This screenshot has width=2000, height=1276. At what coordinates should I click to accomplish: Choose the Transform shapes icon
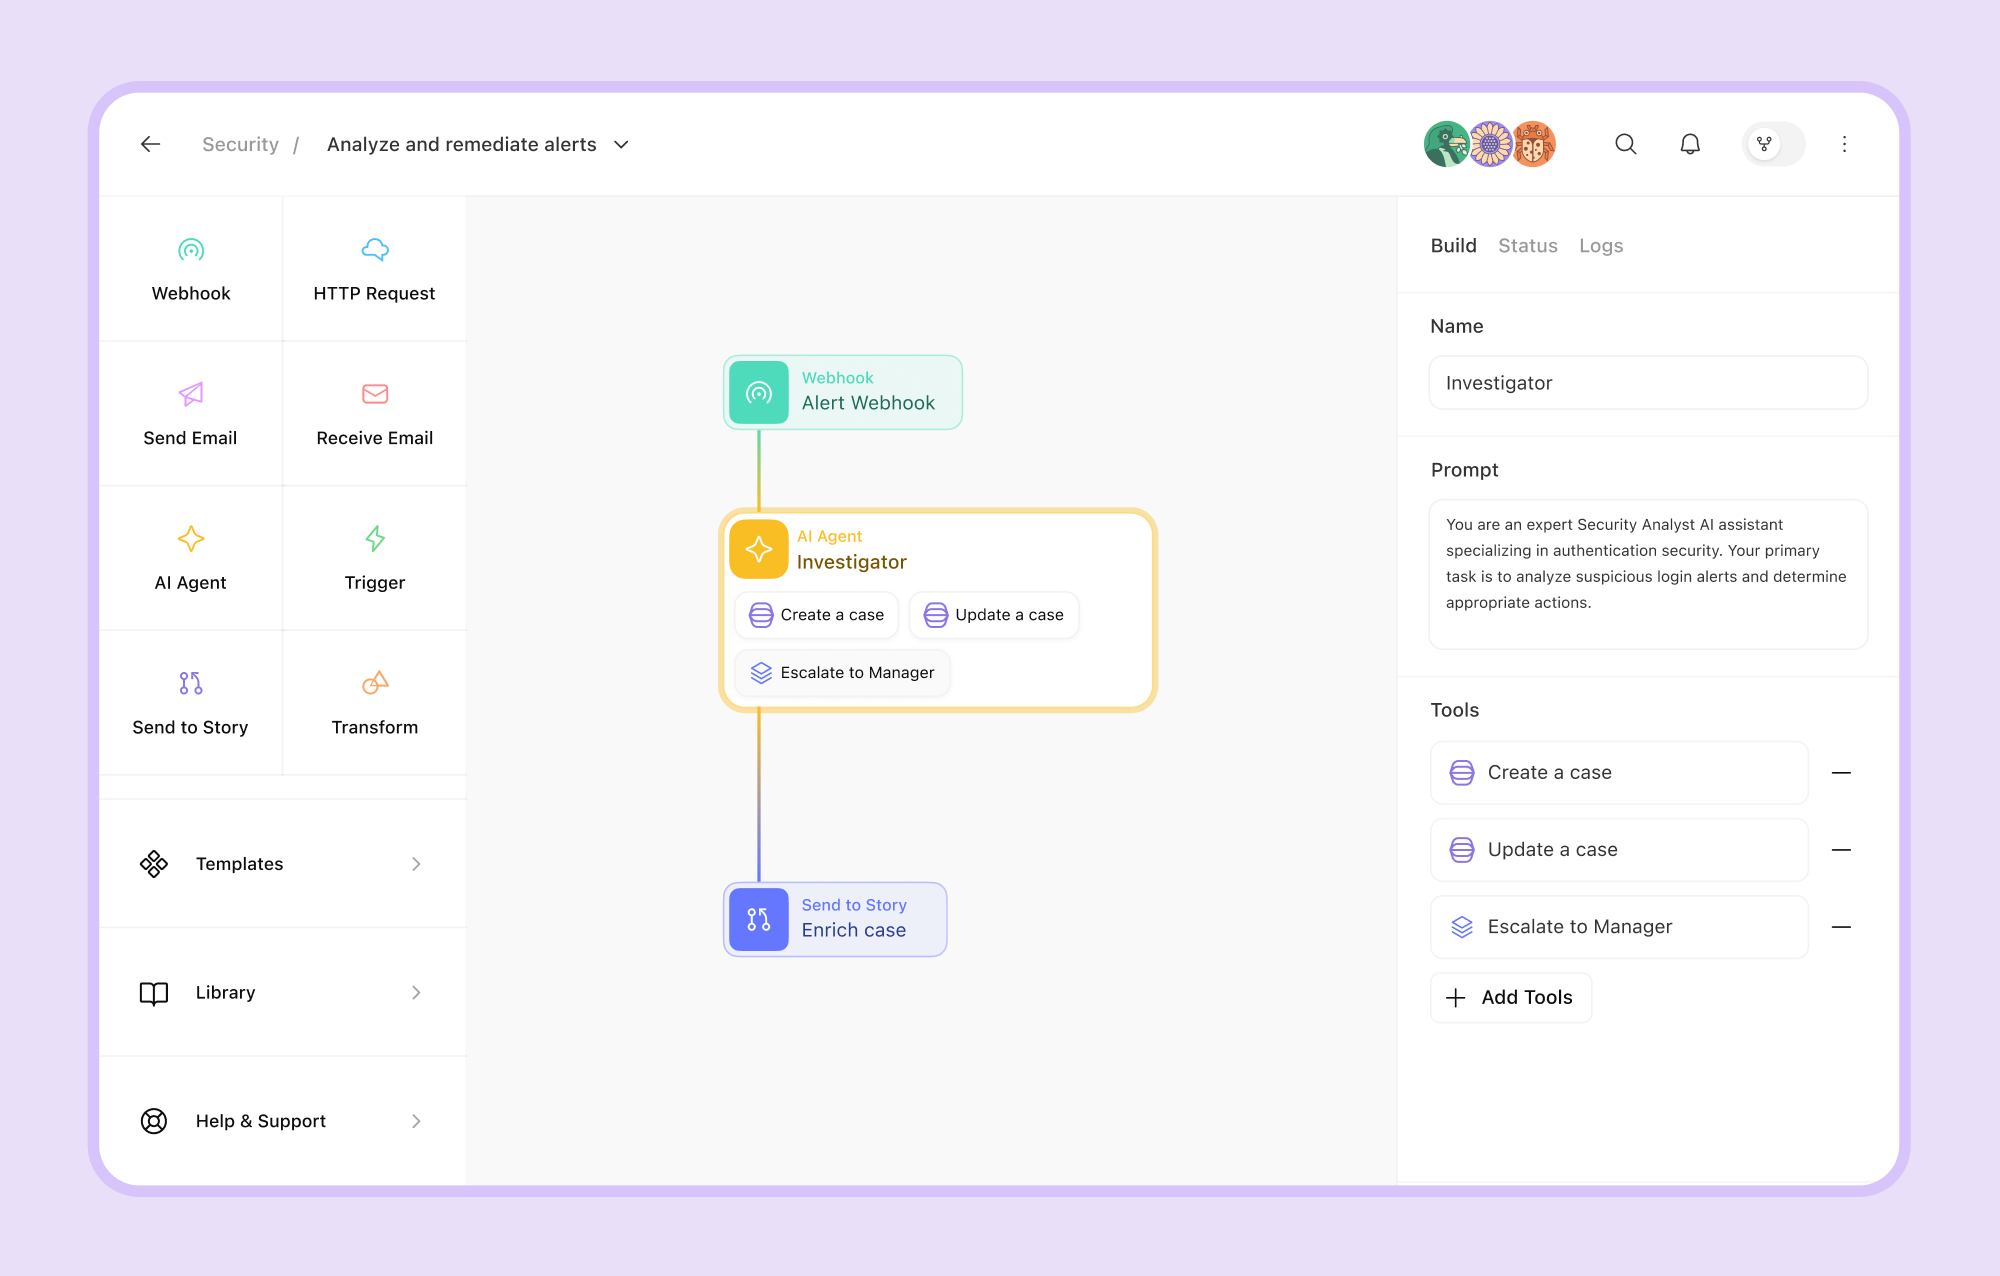click(x=375, y=683)
